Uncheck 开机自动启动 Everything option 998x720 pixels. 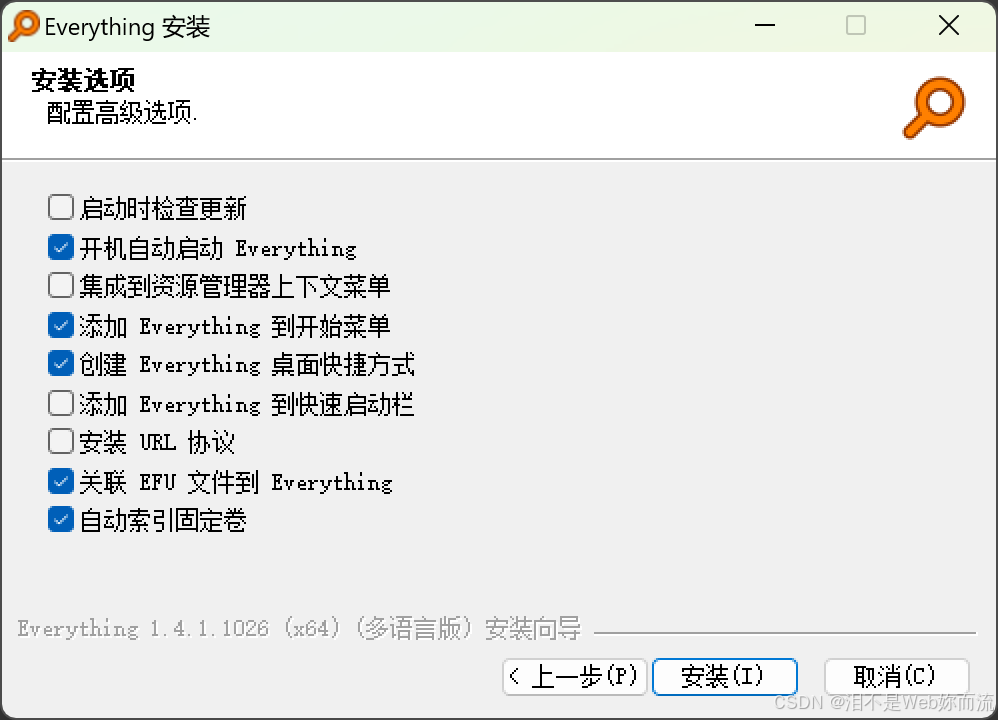tap(60, 247)
